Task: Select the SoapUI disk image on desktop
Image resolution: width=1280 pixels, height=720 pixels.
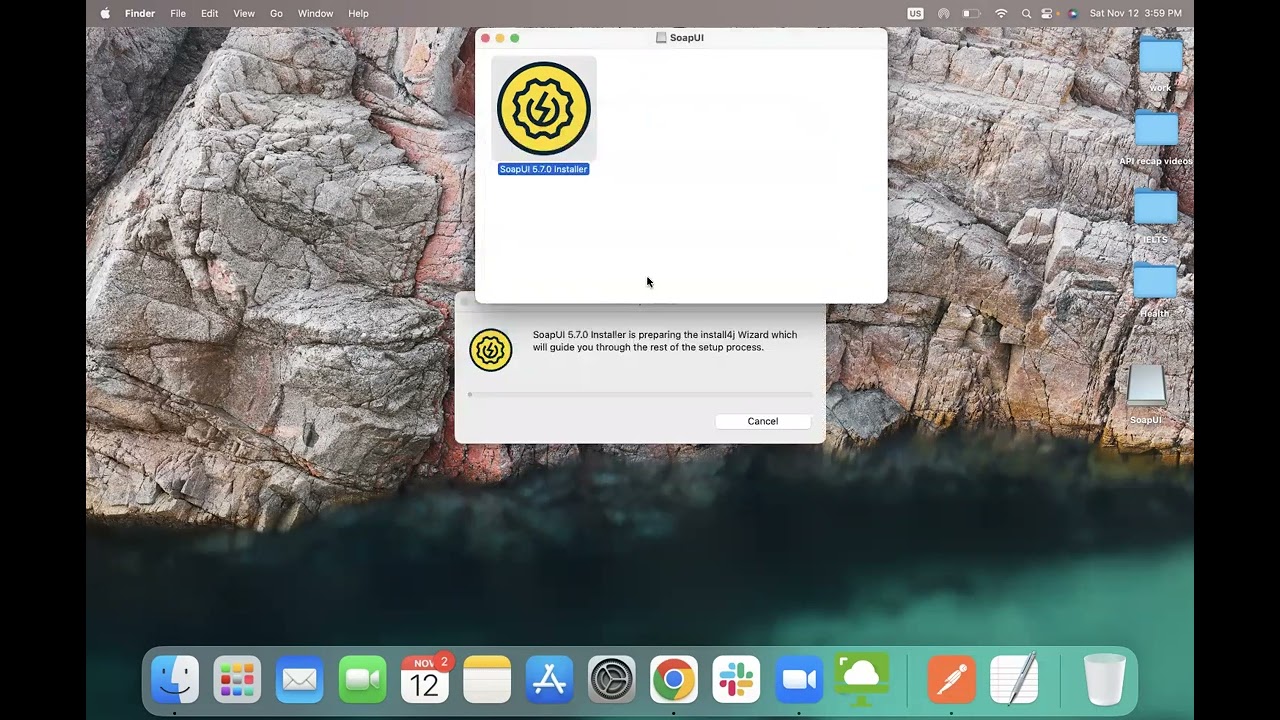Action: pos(1146,388)
